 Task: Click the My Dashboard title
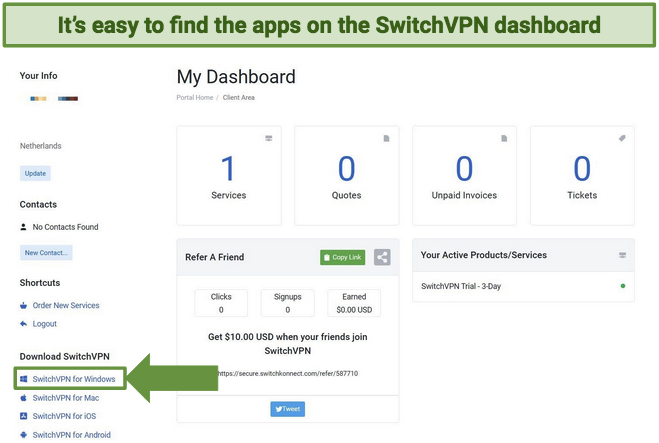pos(236,77)
